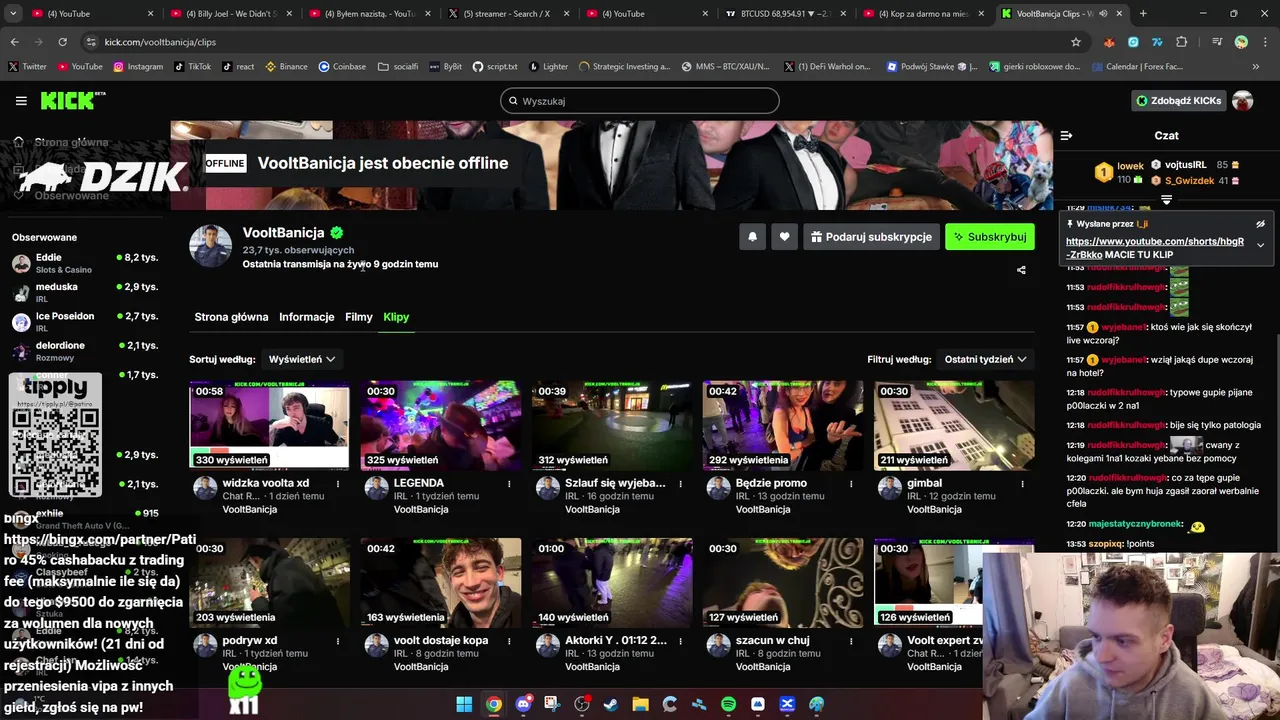1280x720 pixels.
Task: Expand the pinned message chevron
Action: [x=1261, y=245]
